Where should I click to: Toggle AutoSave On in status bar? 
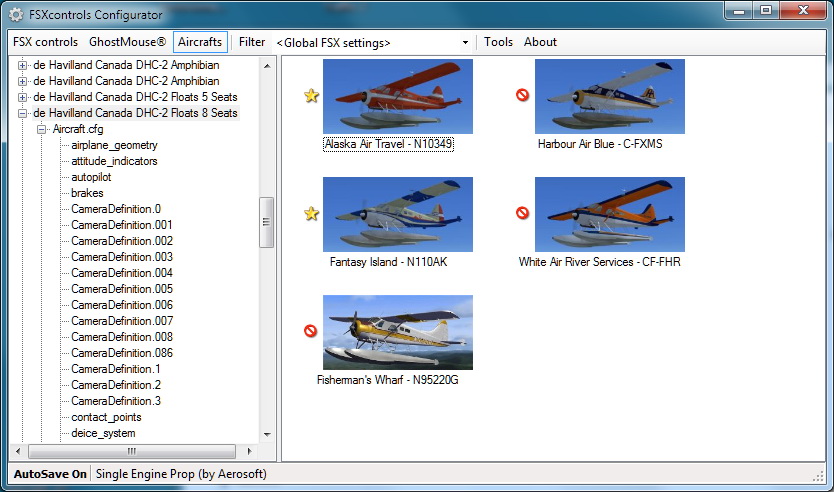click(x=50, y=474)
